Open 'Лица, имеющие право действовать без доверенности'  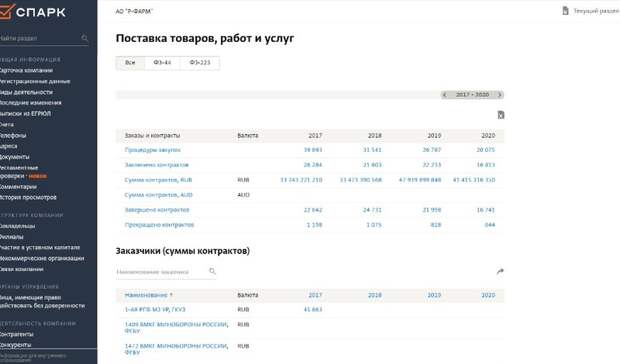[42, 302]
